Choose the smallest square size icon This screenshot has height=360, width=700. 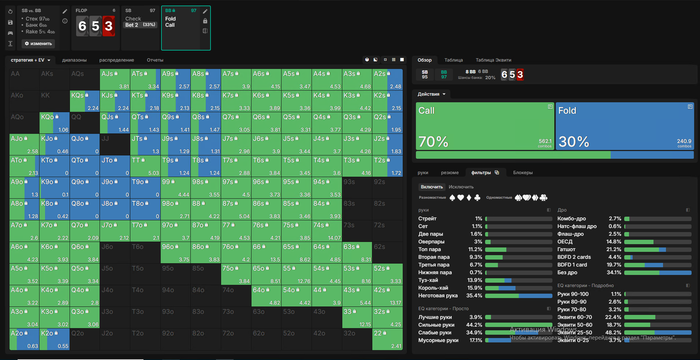[386, 59]
